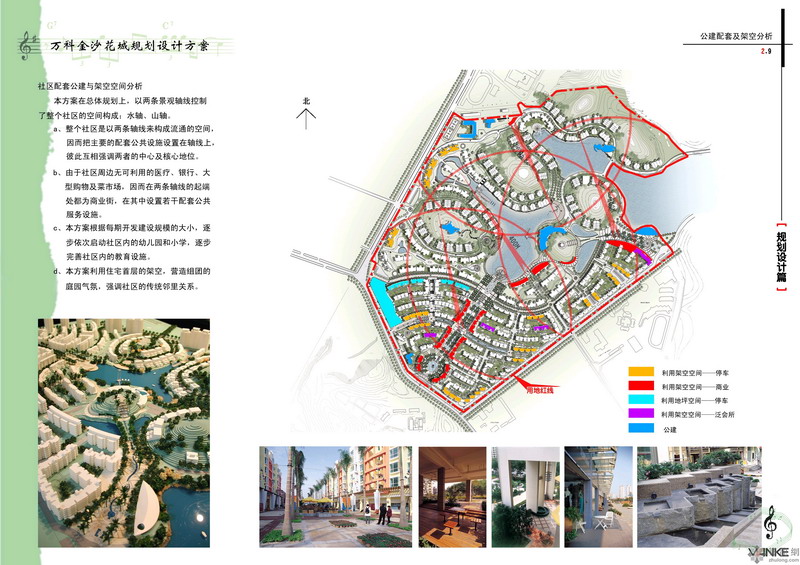Click the line 彼此互相强调两者的中心及核心地位
Image resolution: width=800 pixels, height=565 pixels.
133,157
